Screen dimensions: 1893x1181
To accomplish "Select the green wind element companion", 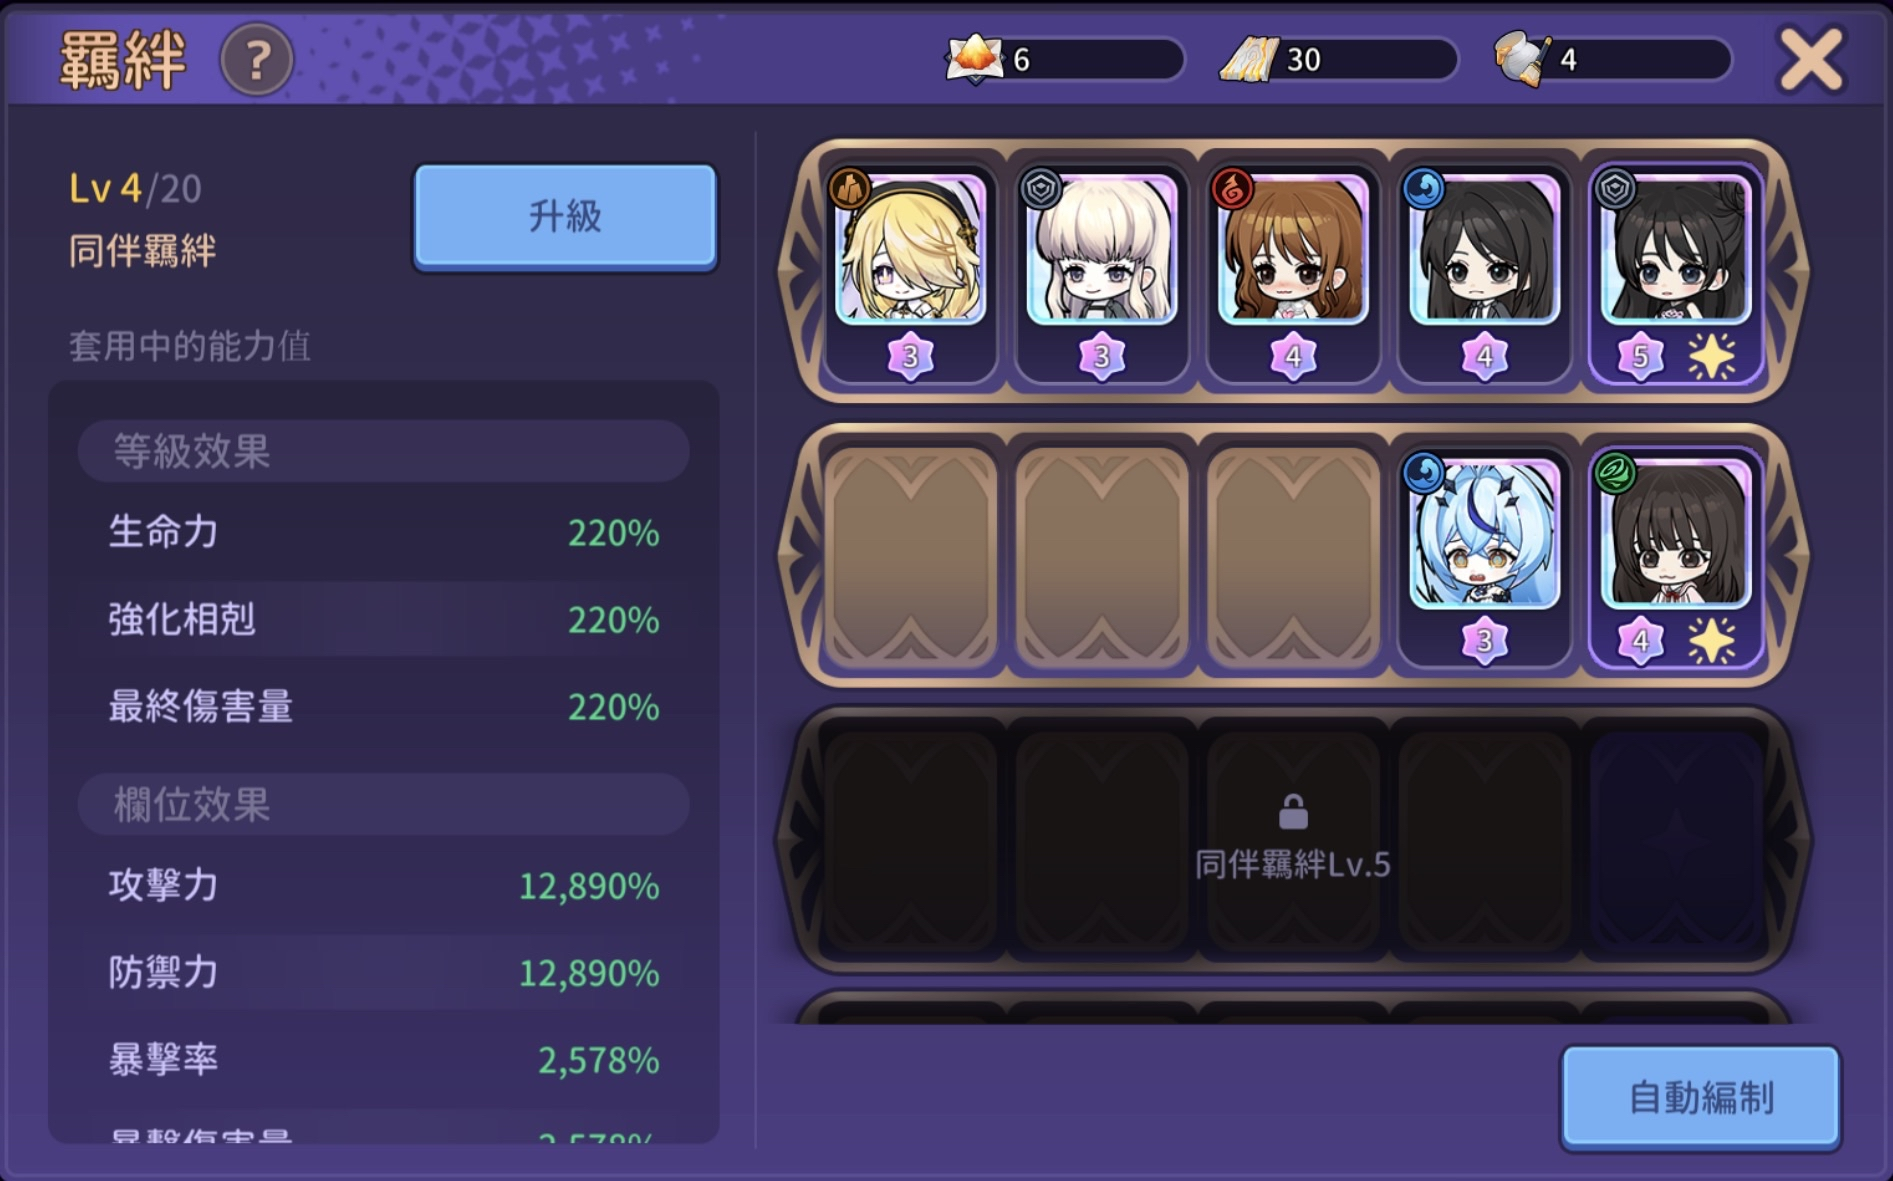I will 1675,556.
